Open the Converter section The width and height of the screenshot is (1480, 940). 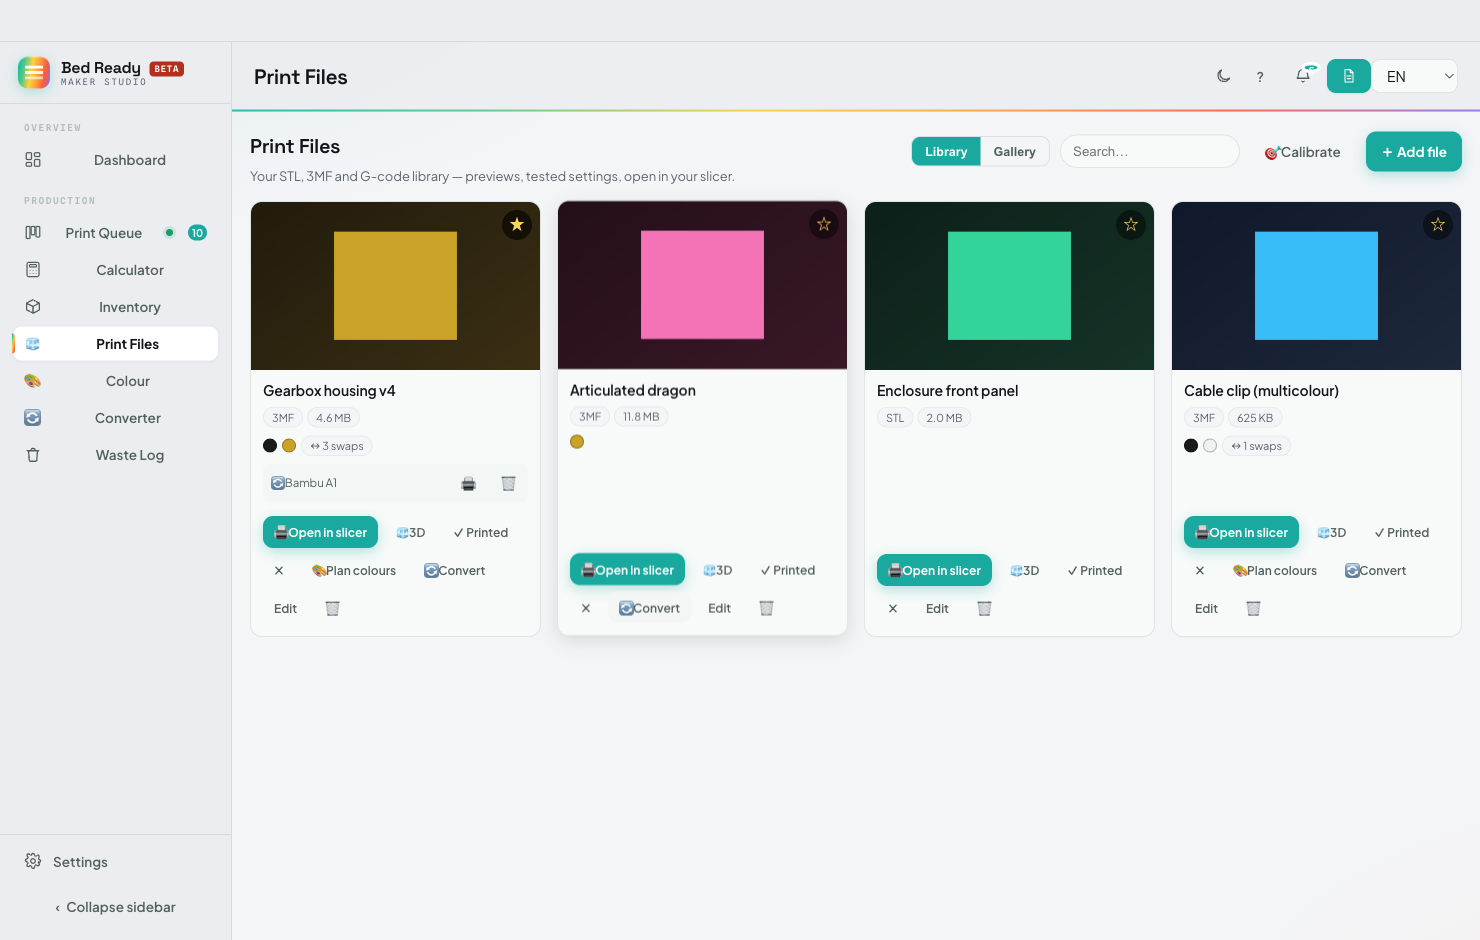pos(116,418)
